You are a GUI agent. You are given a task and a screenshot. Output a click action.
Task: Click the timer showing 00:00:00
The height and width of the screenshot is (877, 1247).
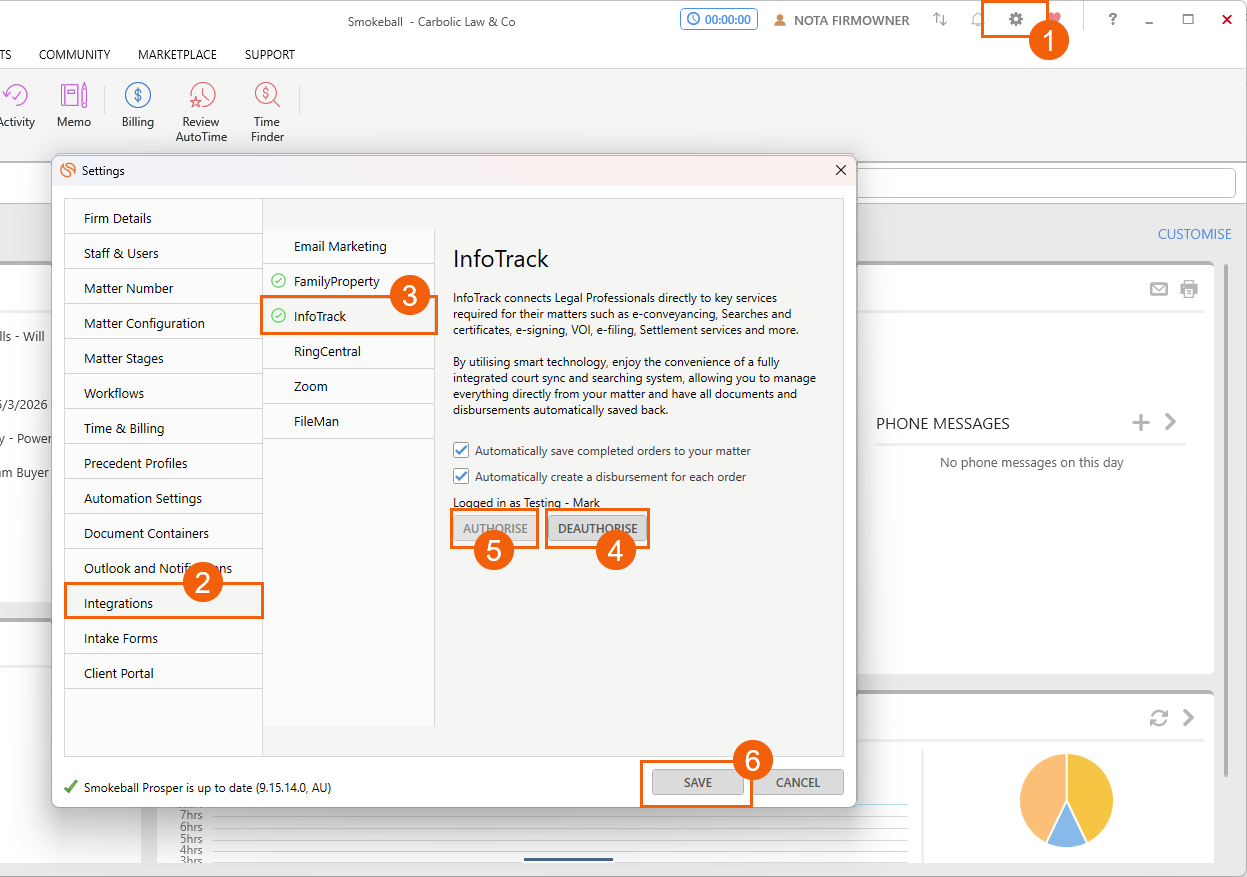(x=718, y=19)
